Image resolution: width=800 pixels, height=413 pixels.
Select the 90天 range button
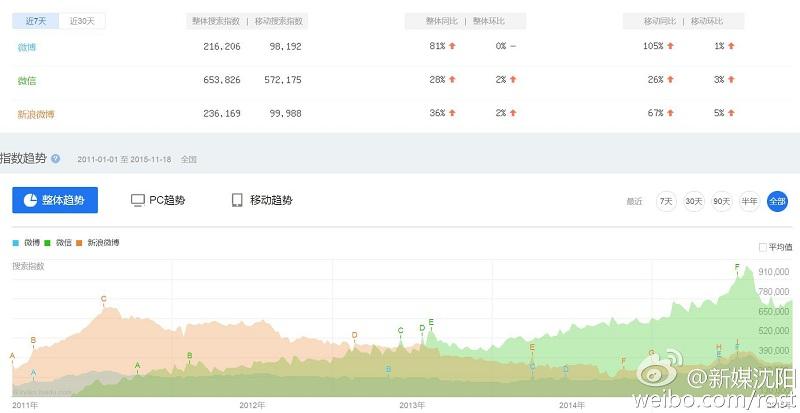pyautogui.click(x=722, y=201)
